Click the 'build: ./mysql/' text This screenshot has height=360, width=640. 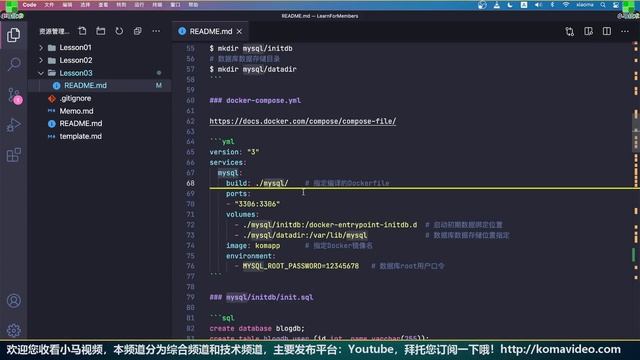click(257, 183)
